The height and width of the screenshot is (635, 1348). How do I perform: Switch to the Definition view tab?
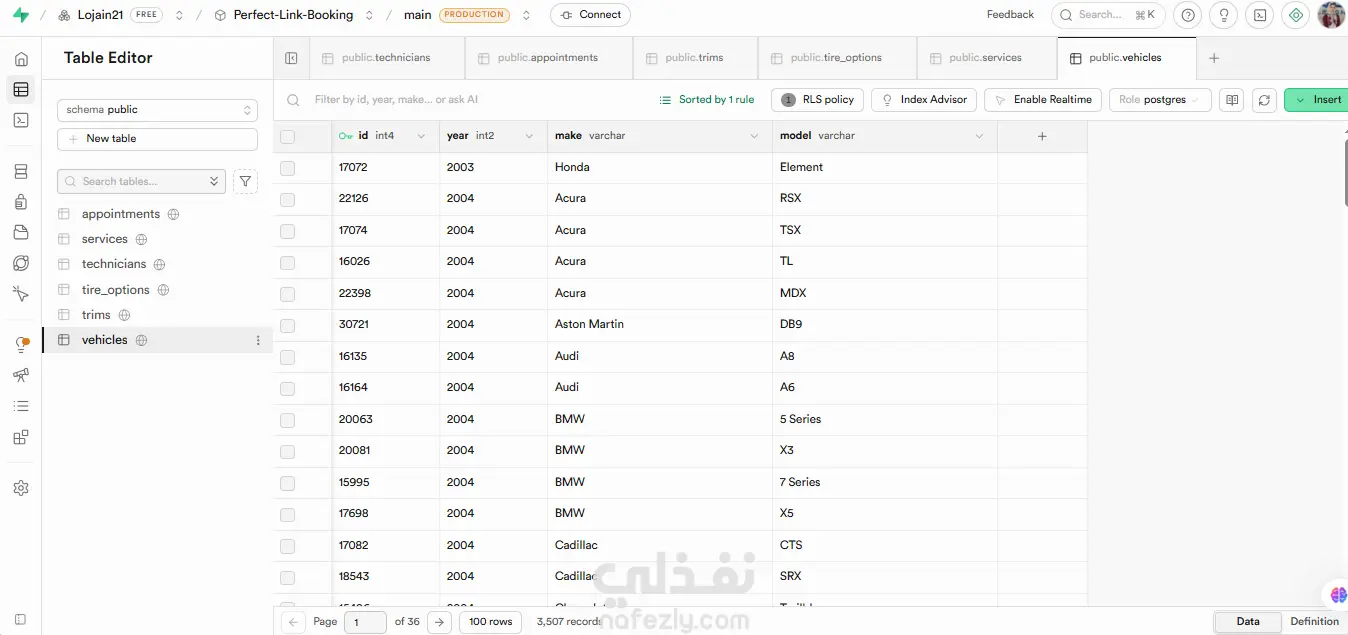click(1314, 621)
